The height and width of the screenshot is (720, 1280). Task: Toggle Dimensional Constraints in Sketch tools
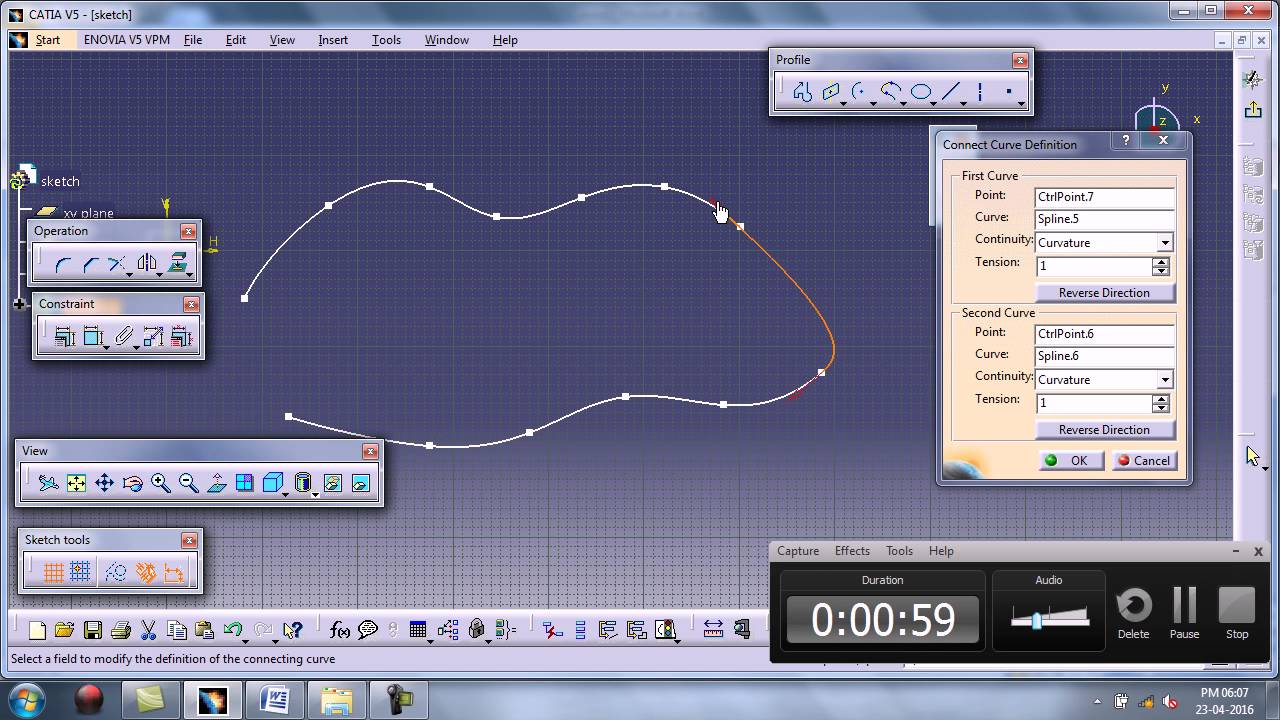(174, 572)
